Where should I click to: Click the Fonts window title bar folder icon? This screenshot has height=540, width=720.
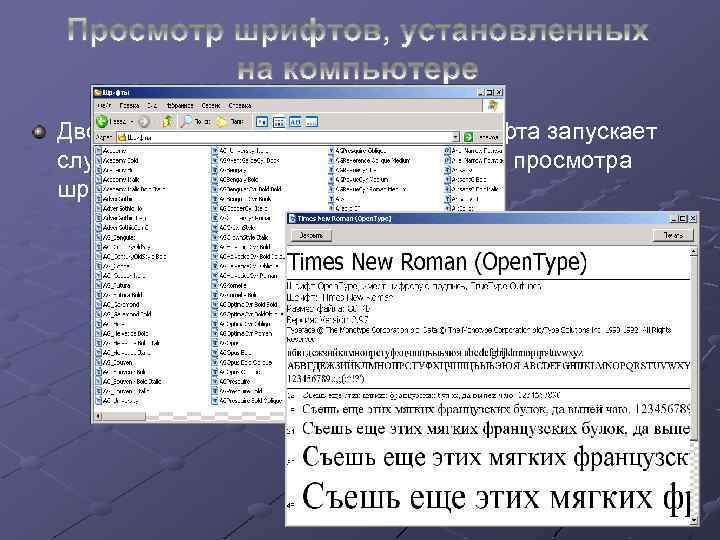tap(97, 93)
